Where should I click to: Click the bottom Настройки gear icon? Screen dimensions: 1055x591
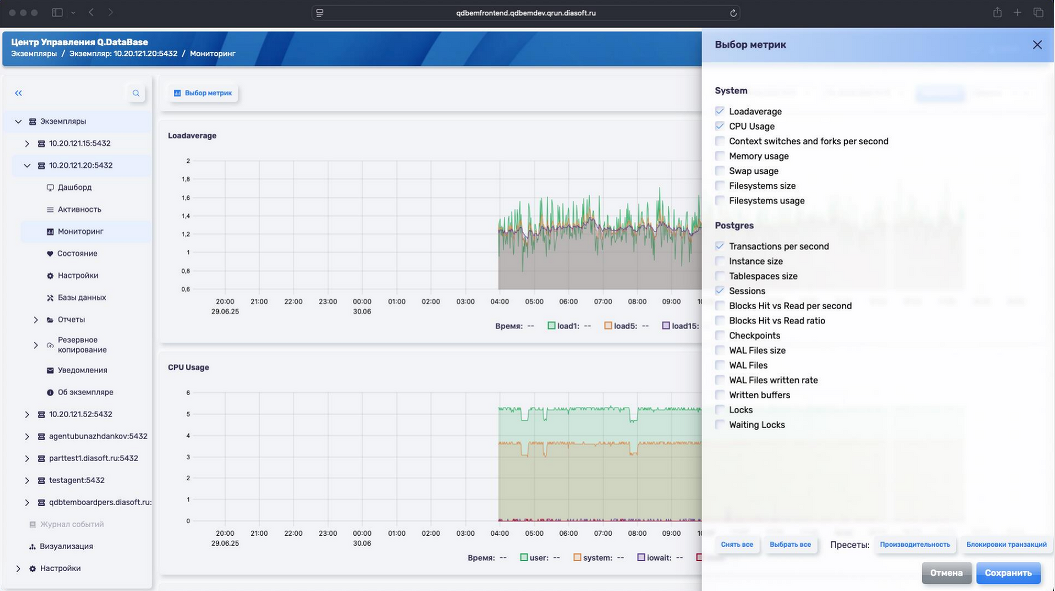pyautogui.click(x=32, y=569)
